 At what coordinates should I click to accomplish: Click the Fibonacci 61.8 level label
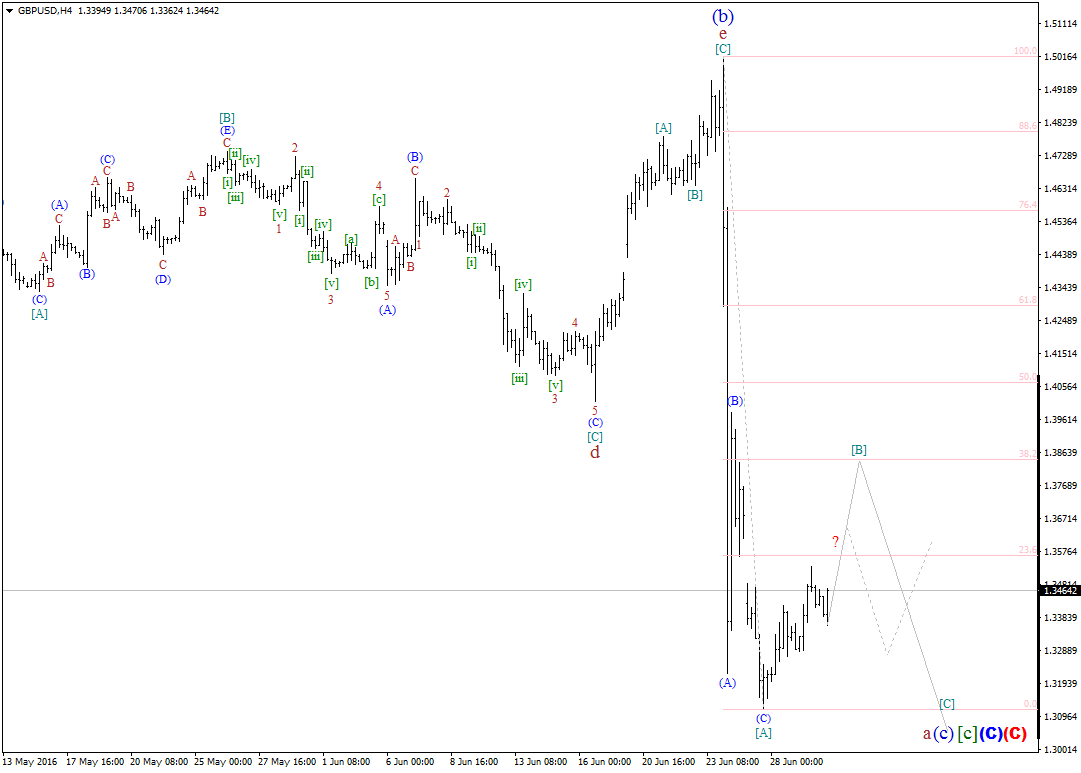1026,299
